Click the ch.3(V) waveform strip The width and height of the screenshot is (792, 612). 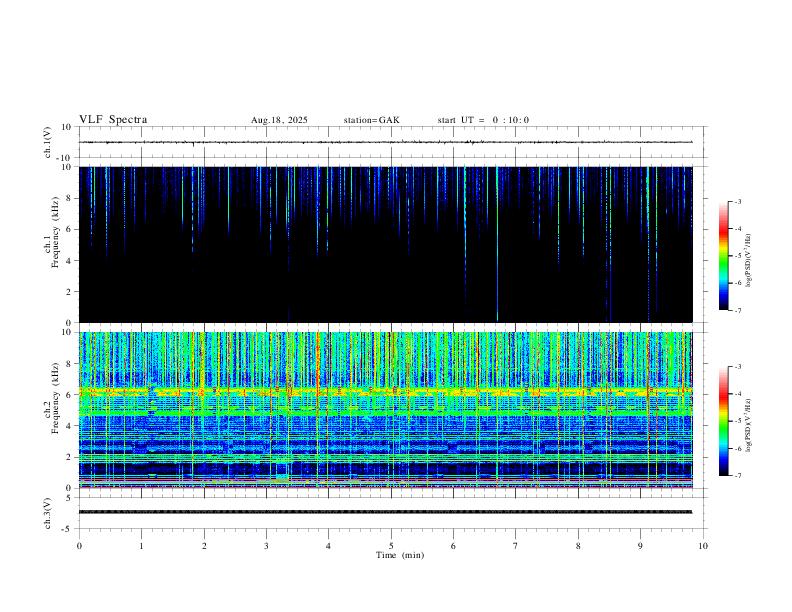pyautogui.click(x=391, y=512)
